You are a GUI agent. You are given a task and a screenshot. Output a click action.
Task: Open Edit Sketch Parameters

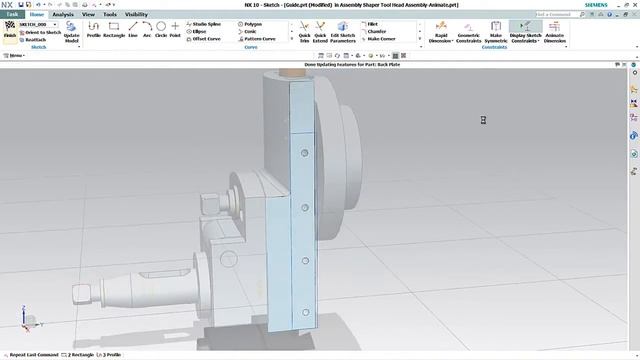[x=343, y=32]
